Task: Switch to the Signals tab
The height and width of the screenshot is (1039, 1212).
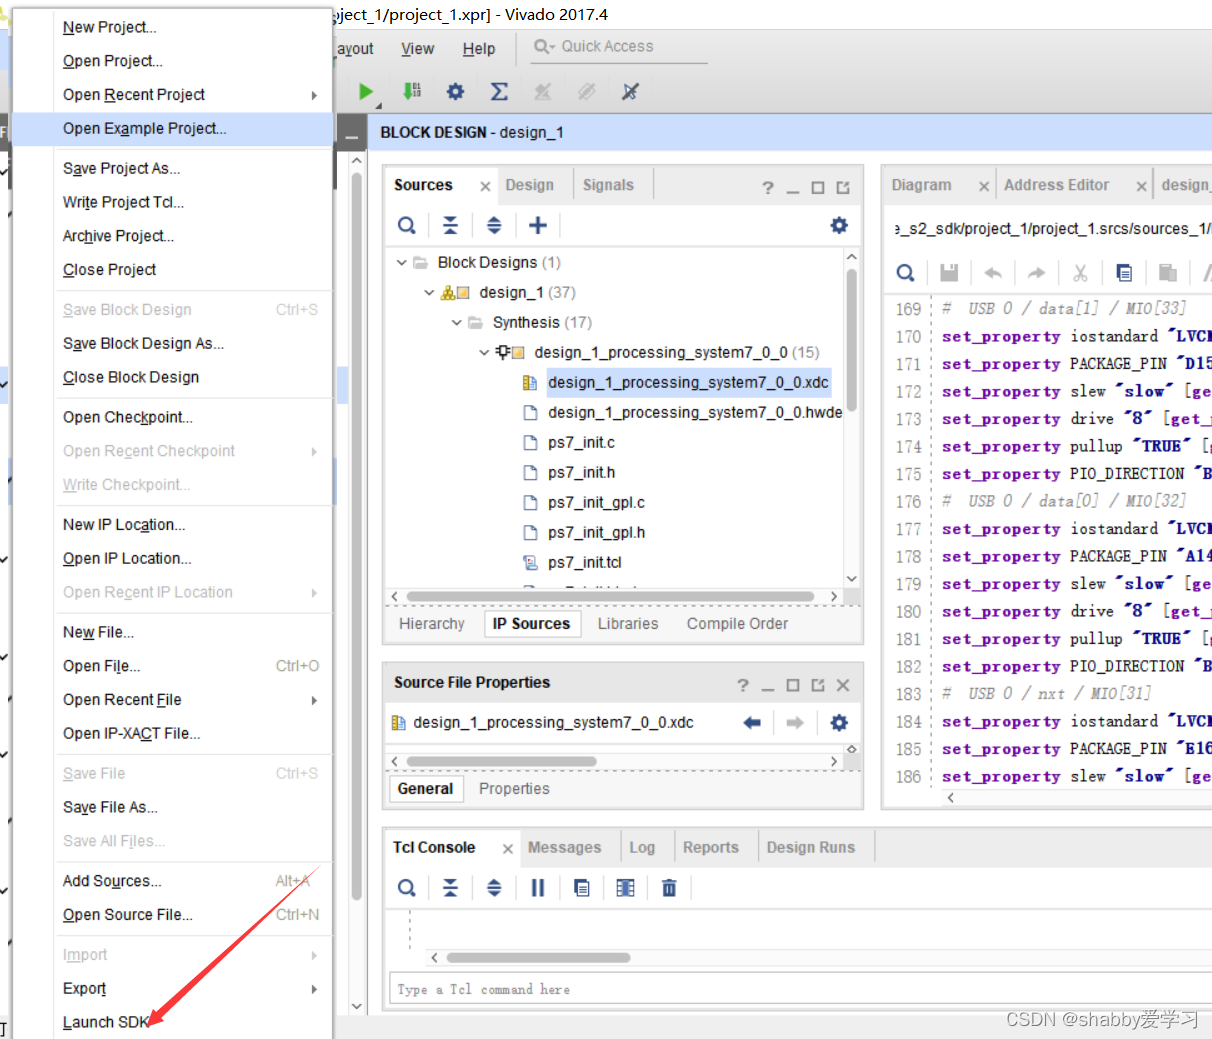Action: coord(608,185)
